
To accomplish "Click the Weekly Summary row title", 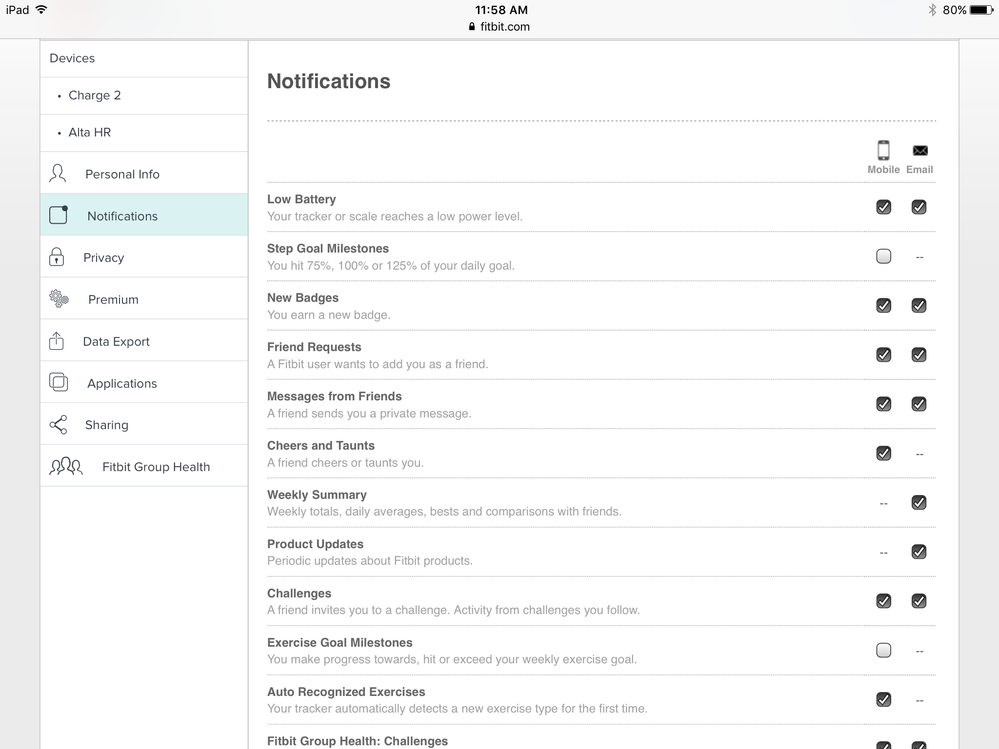I will [317, 495].
